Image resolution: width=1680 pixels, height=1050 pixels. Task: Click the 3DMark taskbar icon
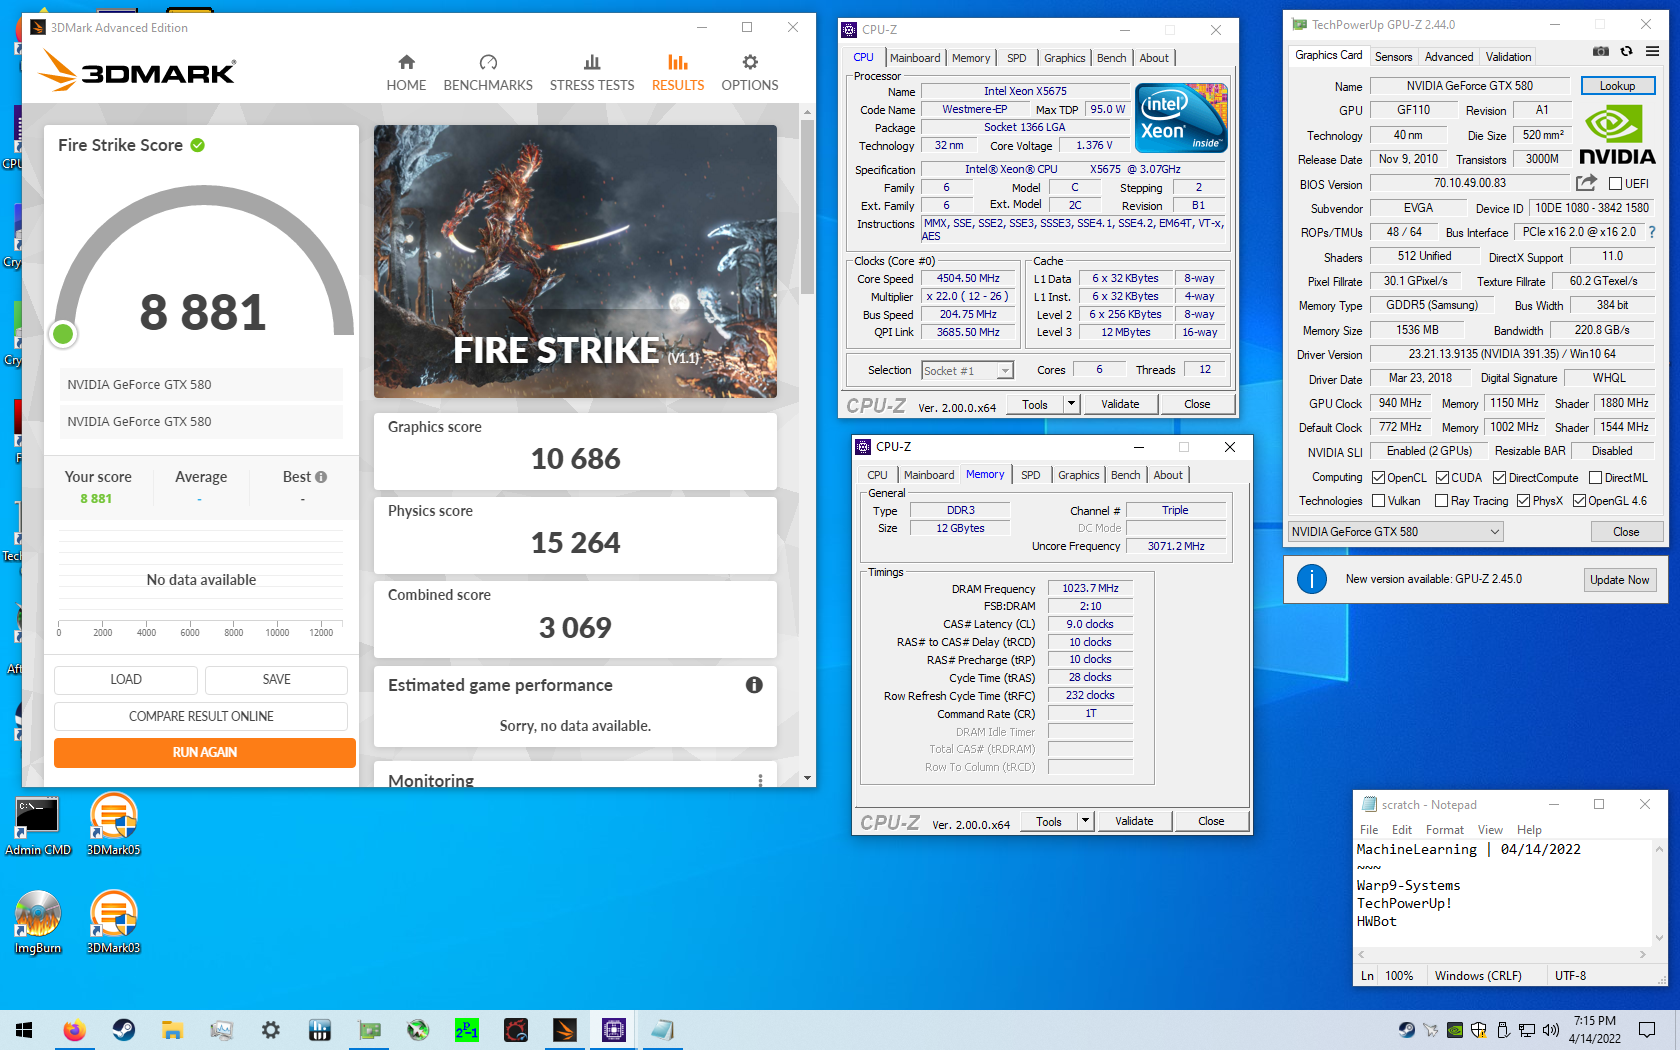click(x=565, y=1030)
